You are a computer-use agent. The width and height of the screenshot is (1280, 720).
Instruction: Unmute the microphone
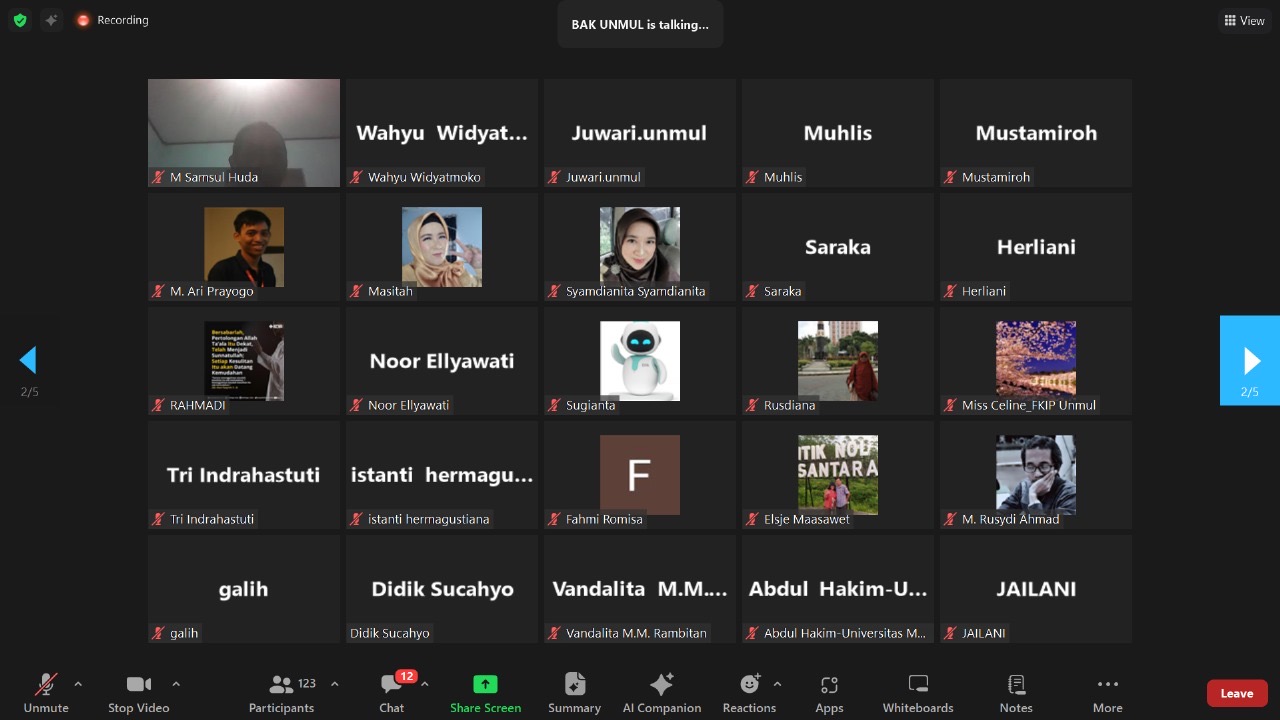click(46, 693)
